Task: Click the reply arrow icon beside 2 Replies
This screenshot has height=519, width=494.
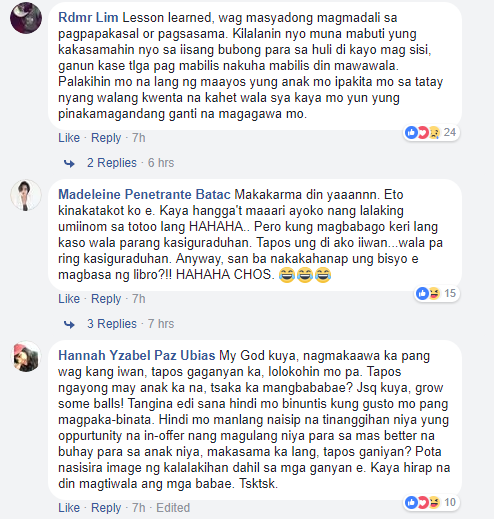Action: [x=69, y=164]
